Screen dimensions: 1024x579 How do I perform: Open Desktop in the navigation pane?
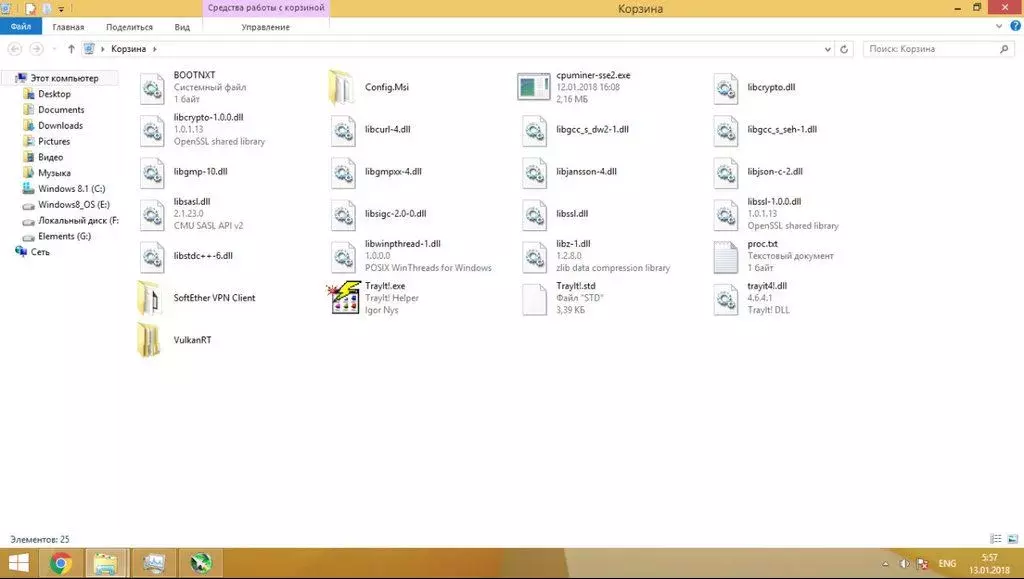point(54,94)
